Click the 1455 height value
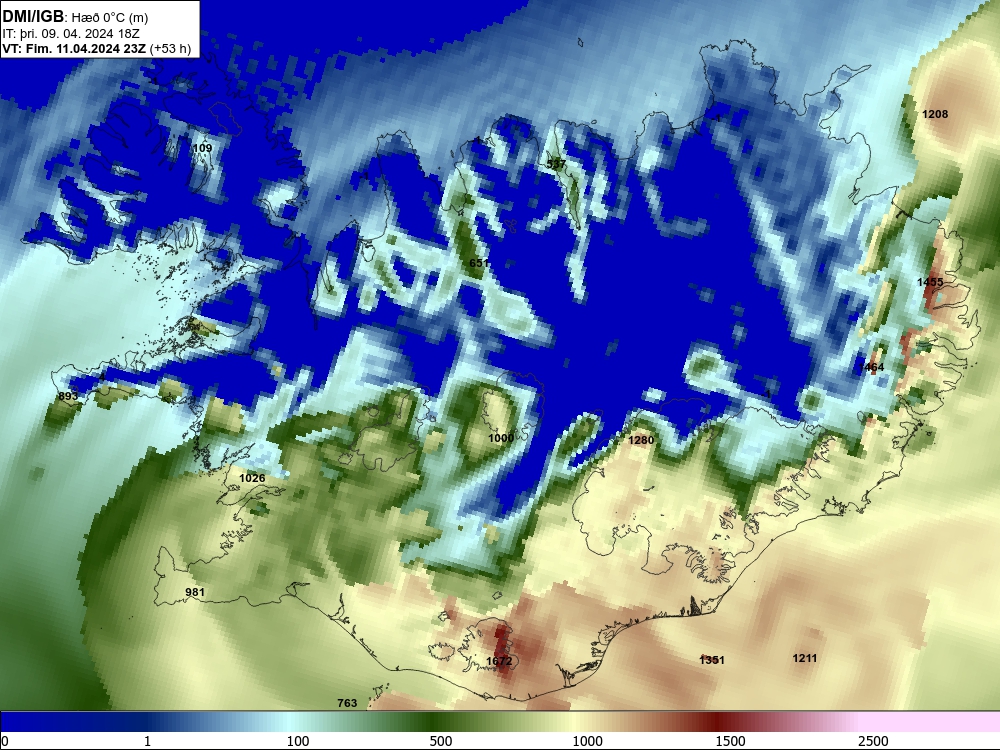Image resolution: width=1000 pixels, height=750 pixels. pos(930,282)
